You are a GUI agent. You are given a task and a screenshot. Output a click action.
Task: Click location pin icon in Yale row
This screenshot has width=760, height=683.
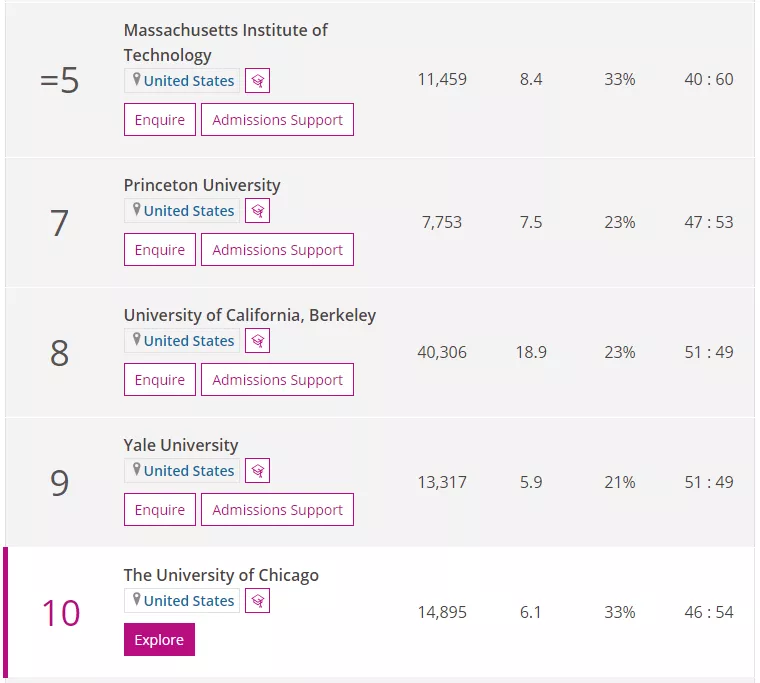click(137, 469)
